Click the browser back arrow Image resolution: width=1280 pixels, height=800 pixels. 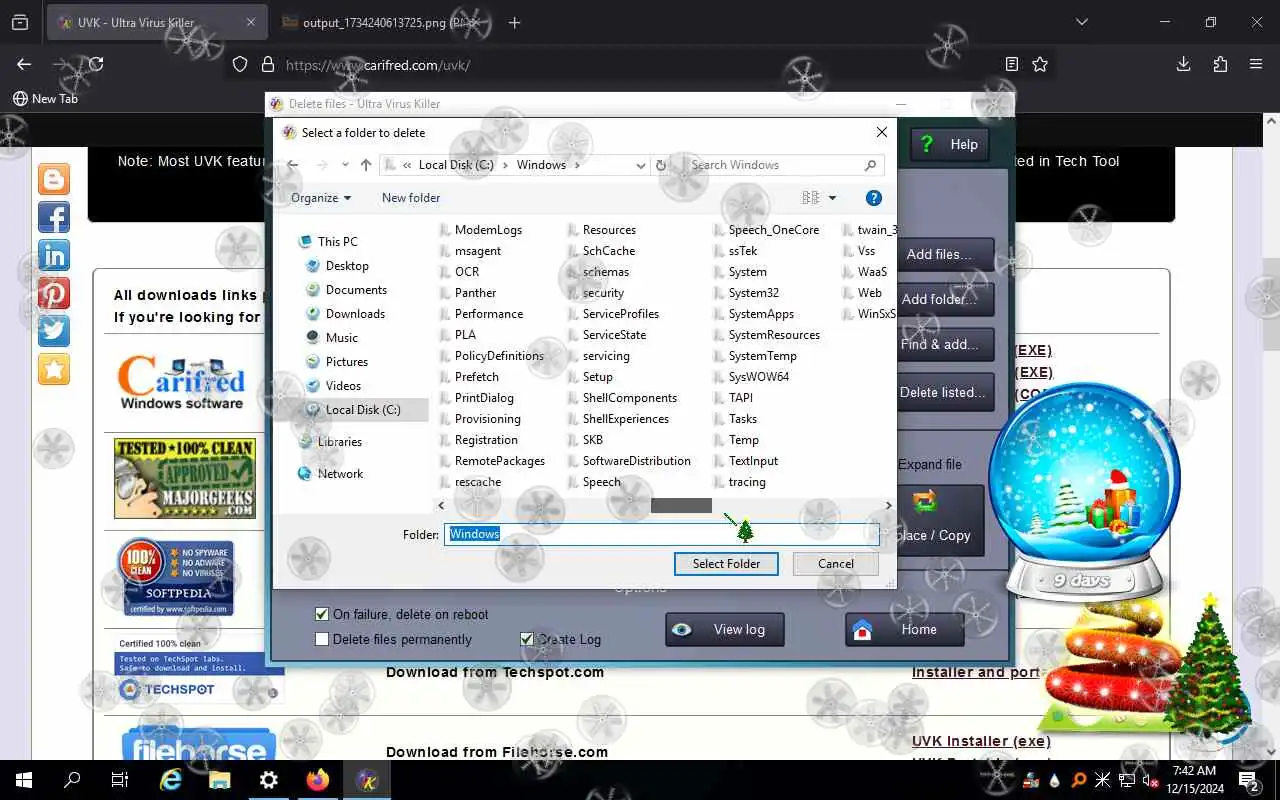24,64
